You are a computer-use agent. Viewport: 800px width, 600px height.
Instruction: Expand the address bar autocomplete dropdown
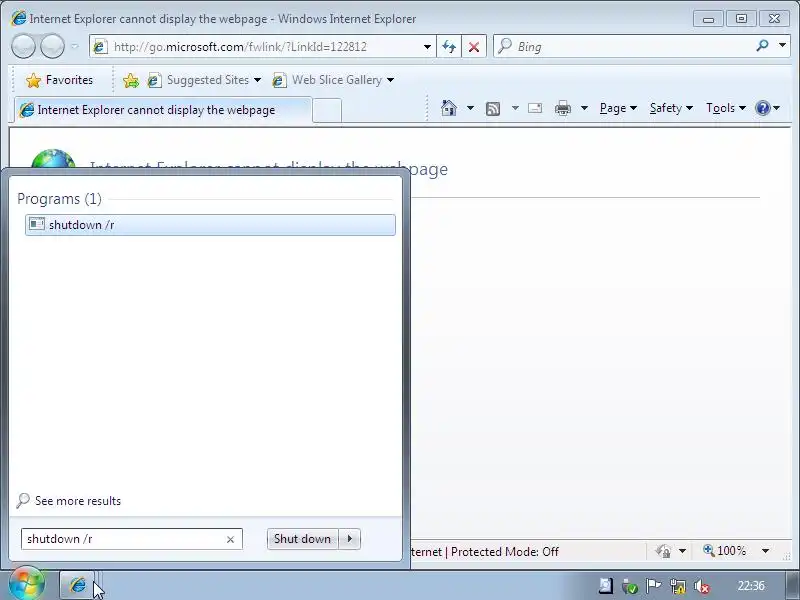click(427, 47)
